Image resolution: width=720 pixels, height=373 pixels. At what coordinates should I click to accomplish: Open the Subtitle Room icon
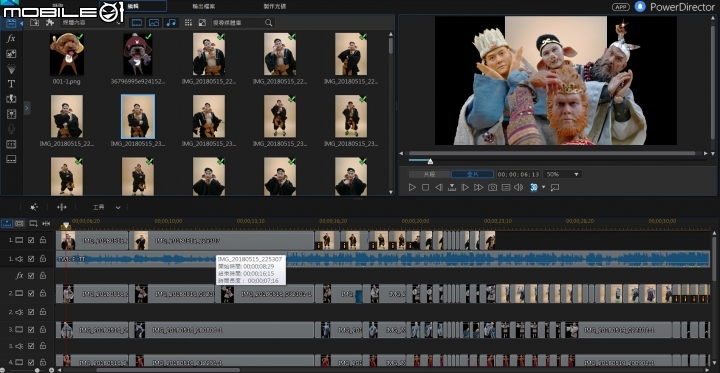(11, 159)
